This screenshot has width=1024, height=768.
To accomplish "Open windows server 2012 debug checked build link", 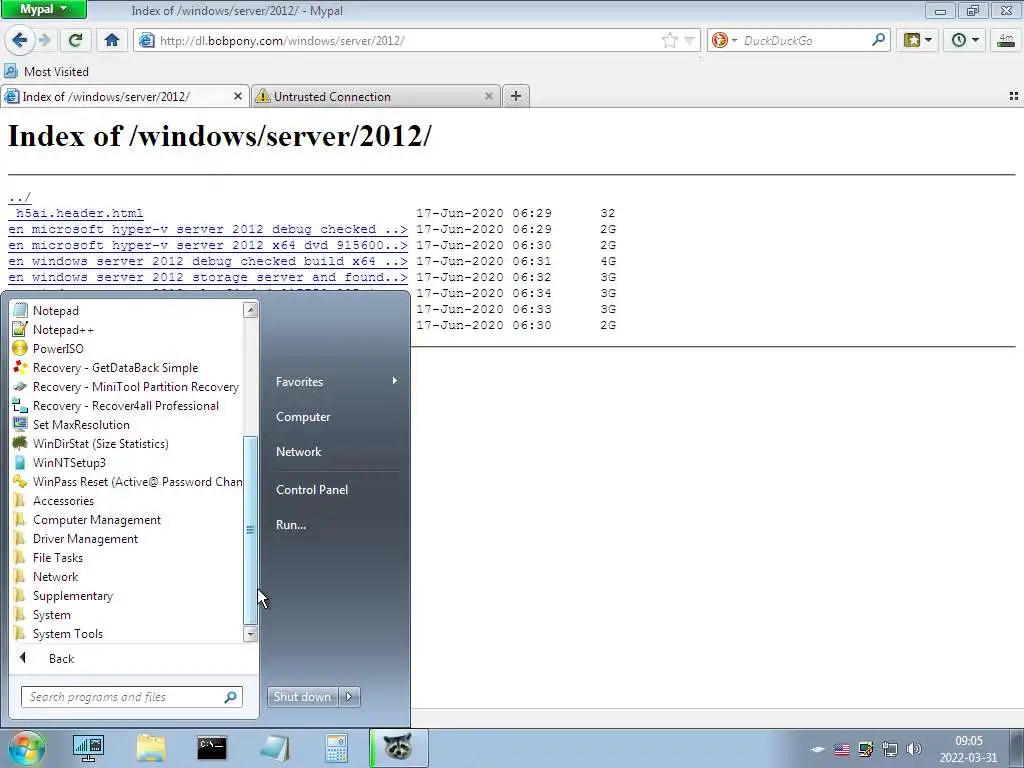I will pyautogui.click(x=208, y=261).
